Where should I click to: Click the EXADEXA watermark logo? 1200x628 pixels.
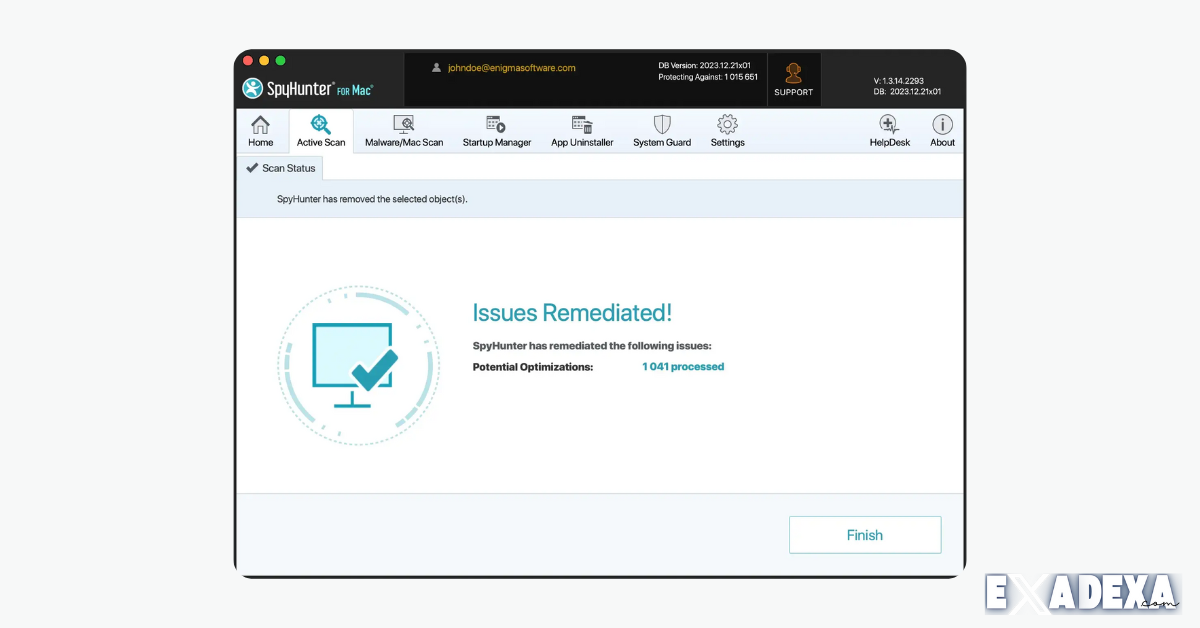(x=1082, y=593)
